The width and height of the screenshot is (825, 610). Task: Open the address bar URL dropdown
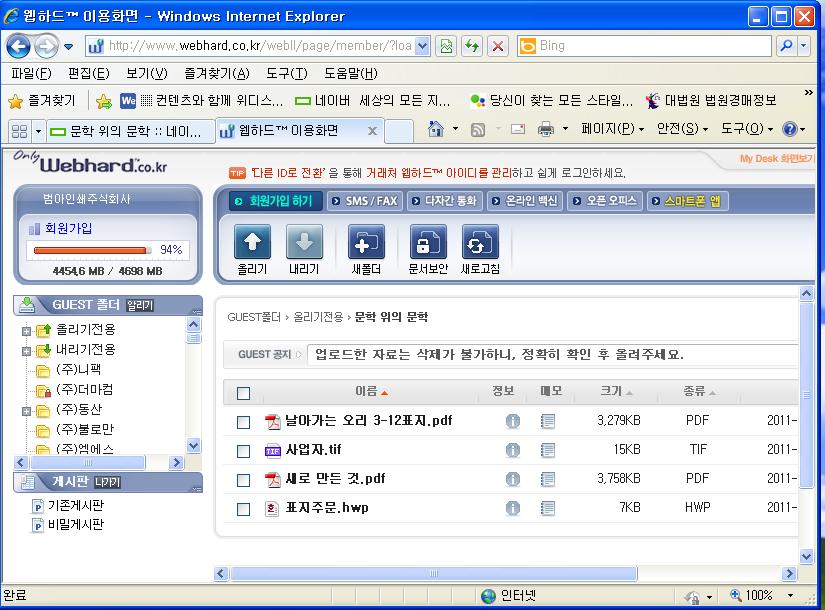coord(422,46)
